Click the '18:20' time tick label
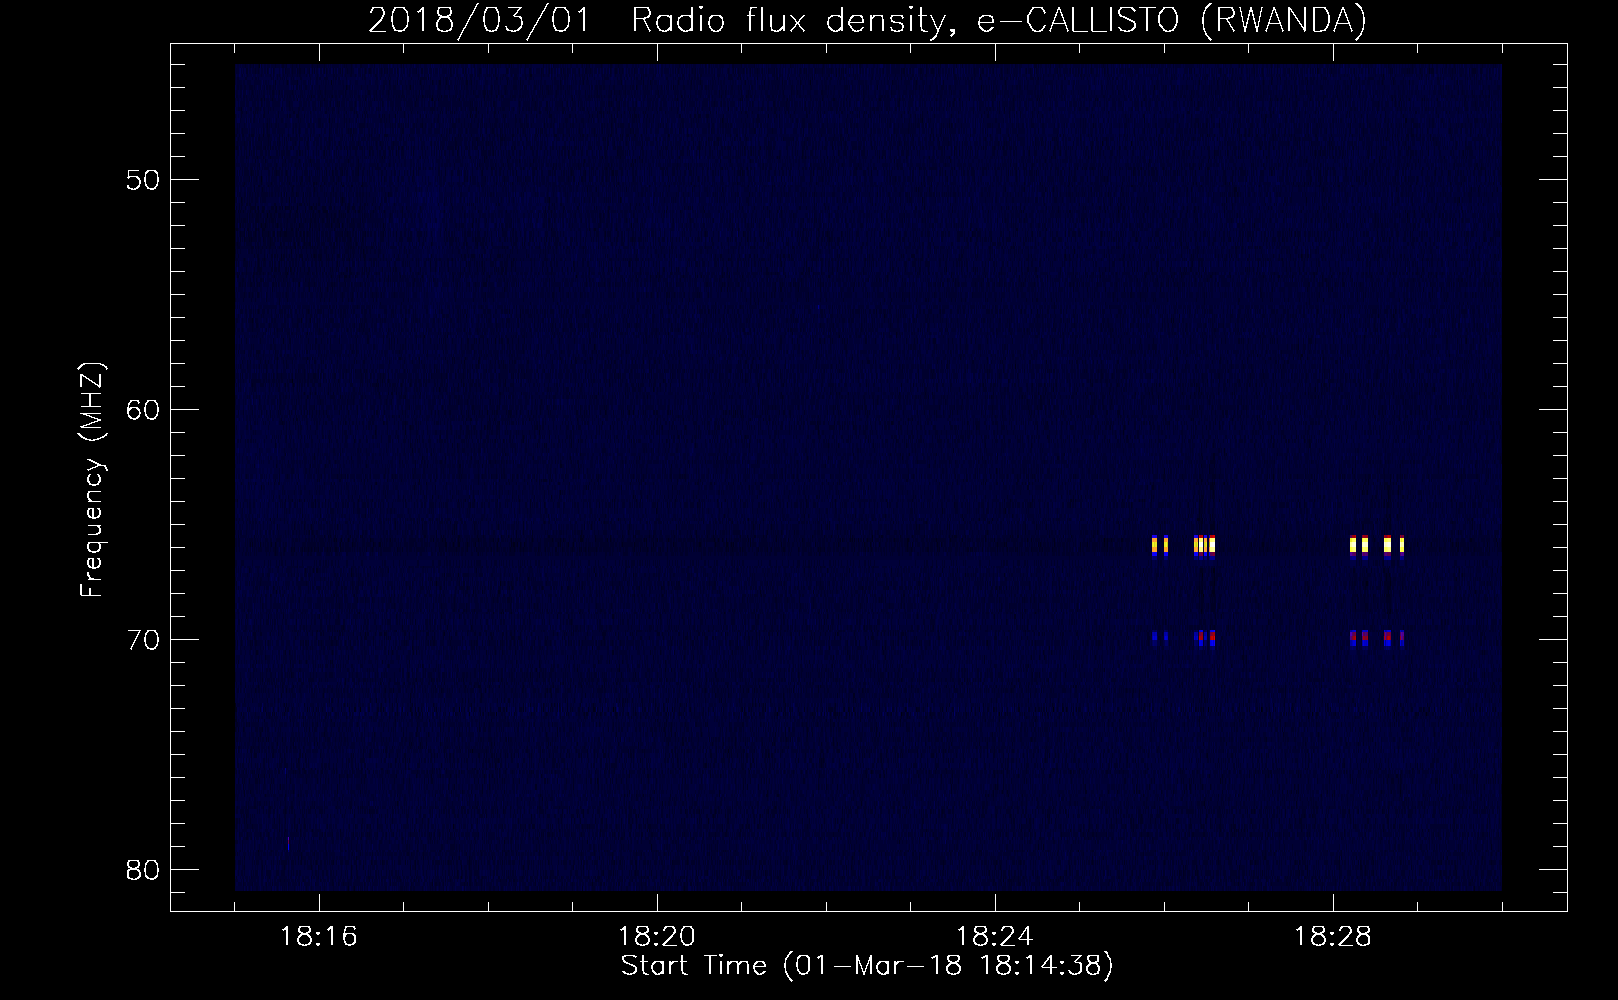 tap(657, 937)
